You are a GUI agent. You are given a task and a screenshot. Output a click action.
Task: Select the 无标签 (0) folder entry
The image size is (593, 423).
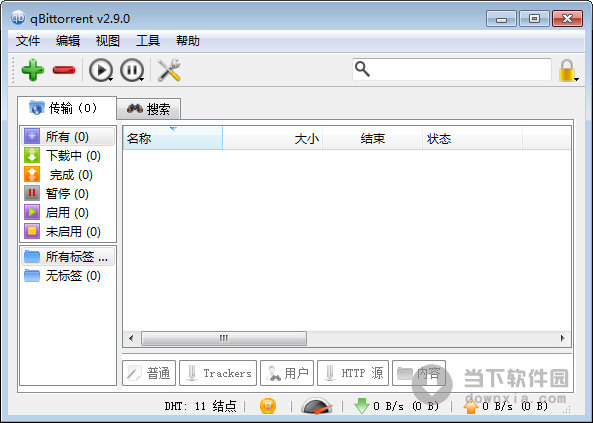pos(67,276)
